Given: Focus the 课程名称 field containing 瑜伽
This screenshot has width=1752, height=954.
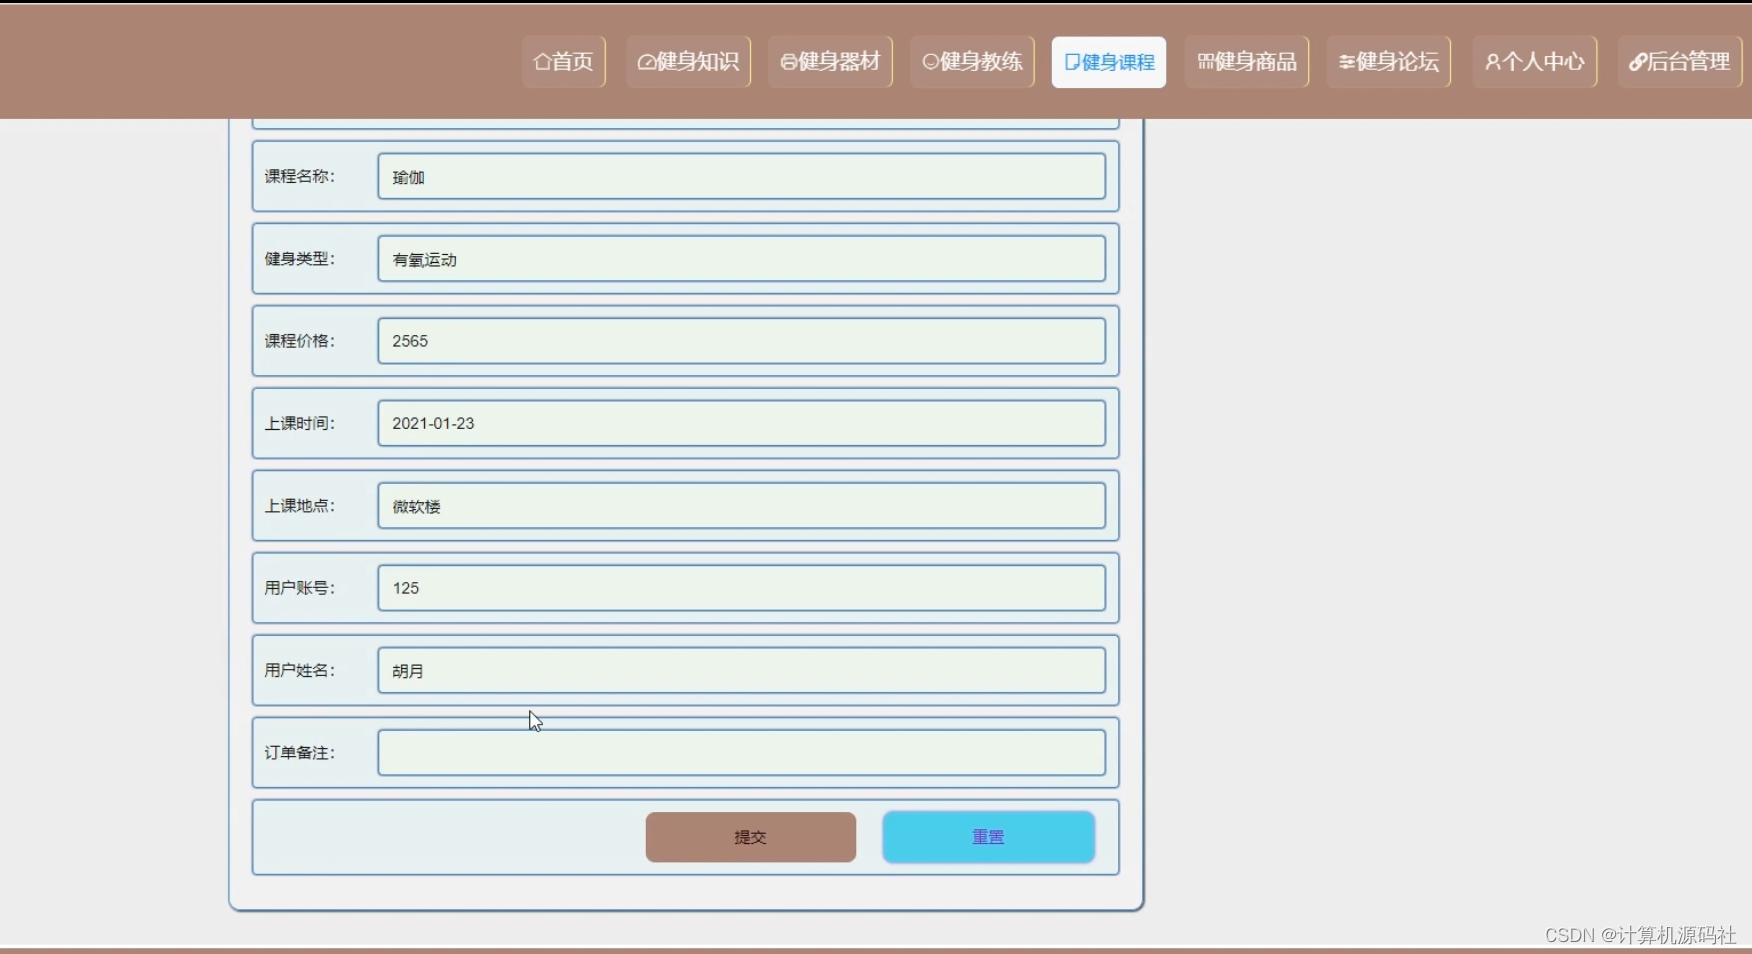Looking at the screenshot, I should [742, 177].
